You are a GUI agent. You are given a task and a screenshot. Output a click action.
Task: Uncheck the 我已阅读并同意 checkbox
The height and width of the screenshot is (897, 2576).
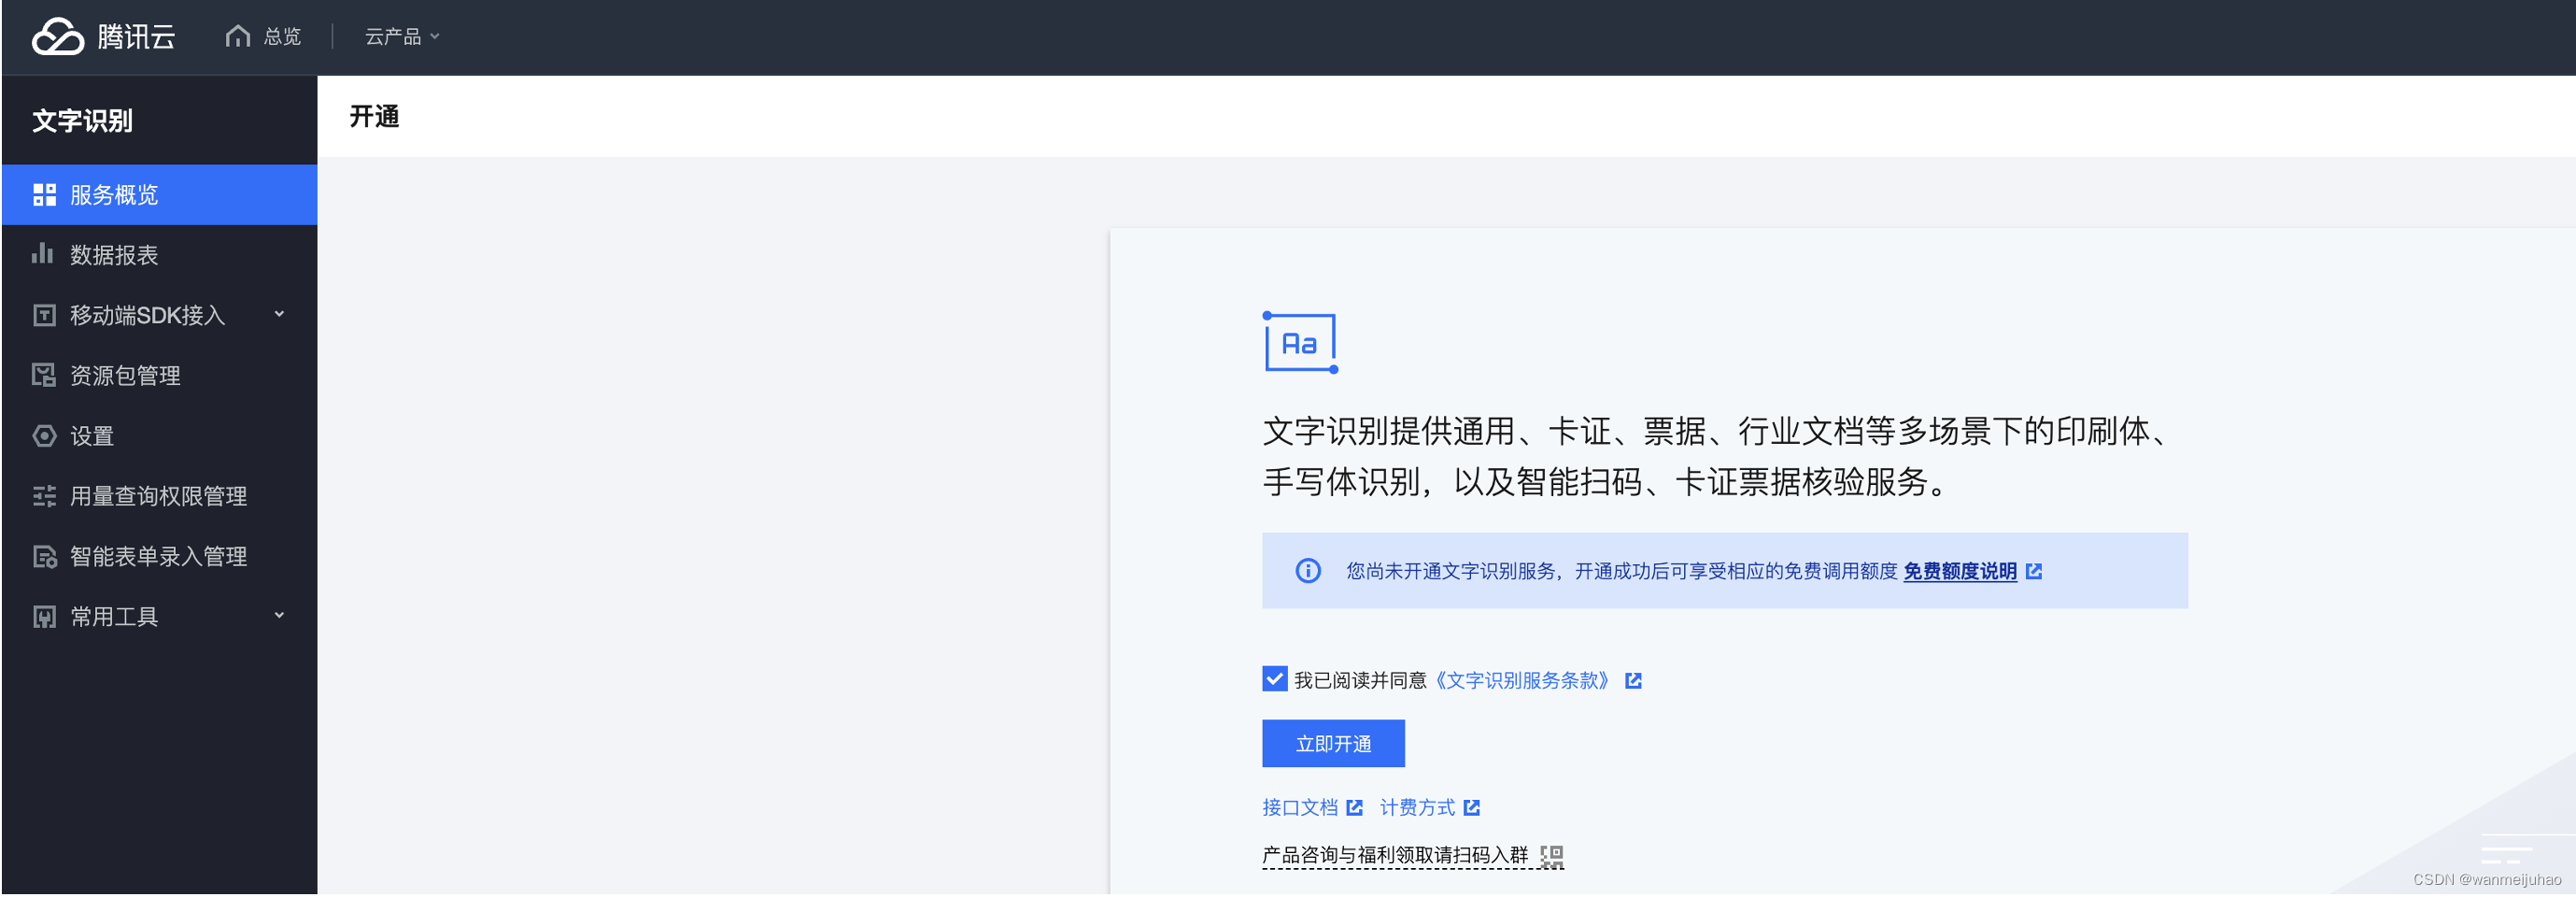click(1275, 680)
